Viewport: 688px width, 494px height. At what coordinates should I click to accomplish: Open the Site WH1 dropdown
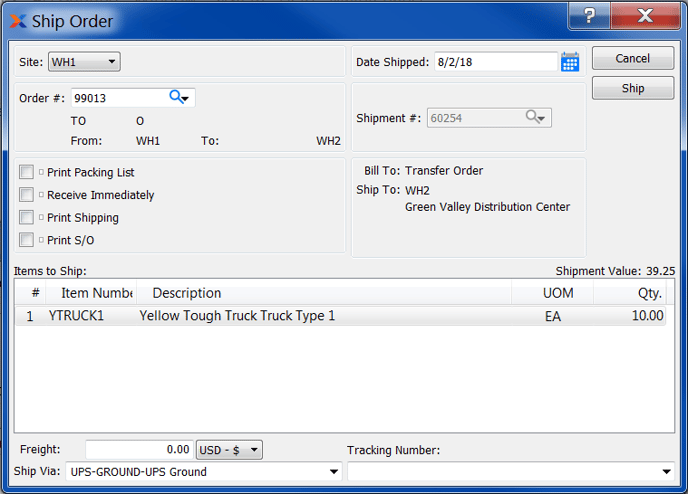pyautogui.click(x=84, y=62)
